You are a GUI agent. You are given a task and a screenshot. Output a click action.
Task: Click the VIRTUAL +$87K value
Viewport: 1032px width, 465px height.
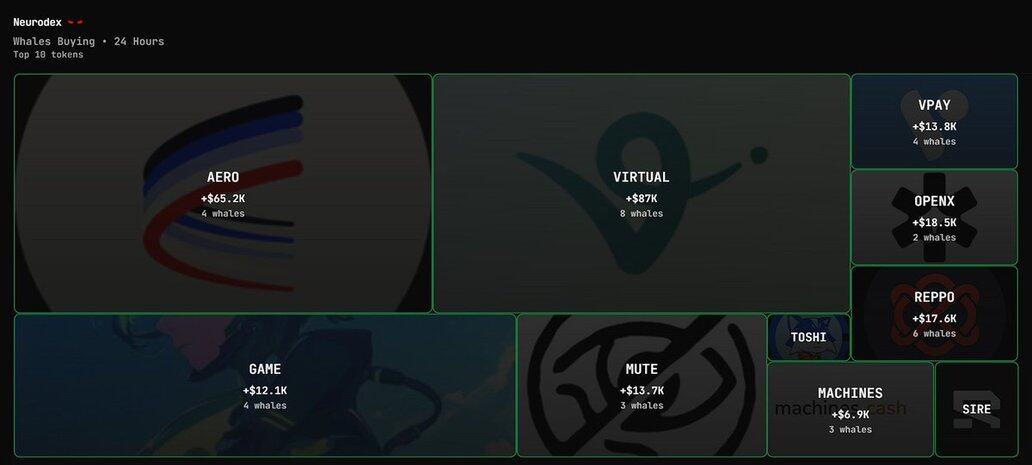[x=642, y=198]
